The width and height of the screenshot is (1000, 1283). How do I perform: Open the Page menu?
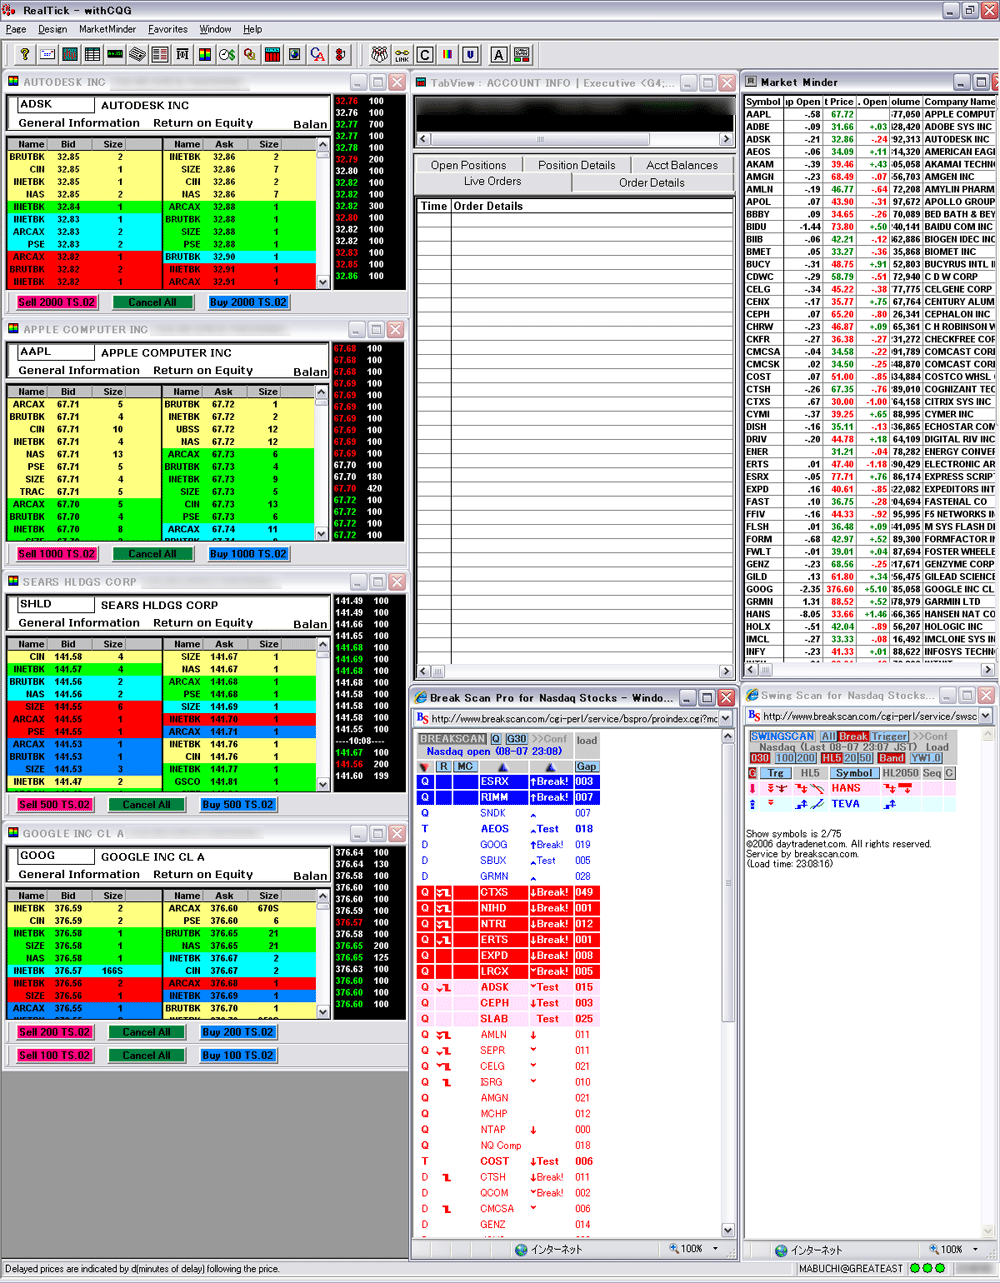click(x=16, y=29)
